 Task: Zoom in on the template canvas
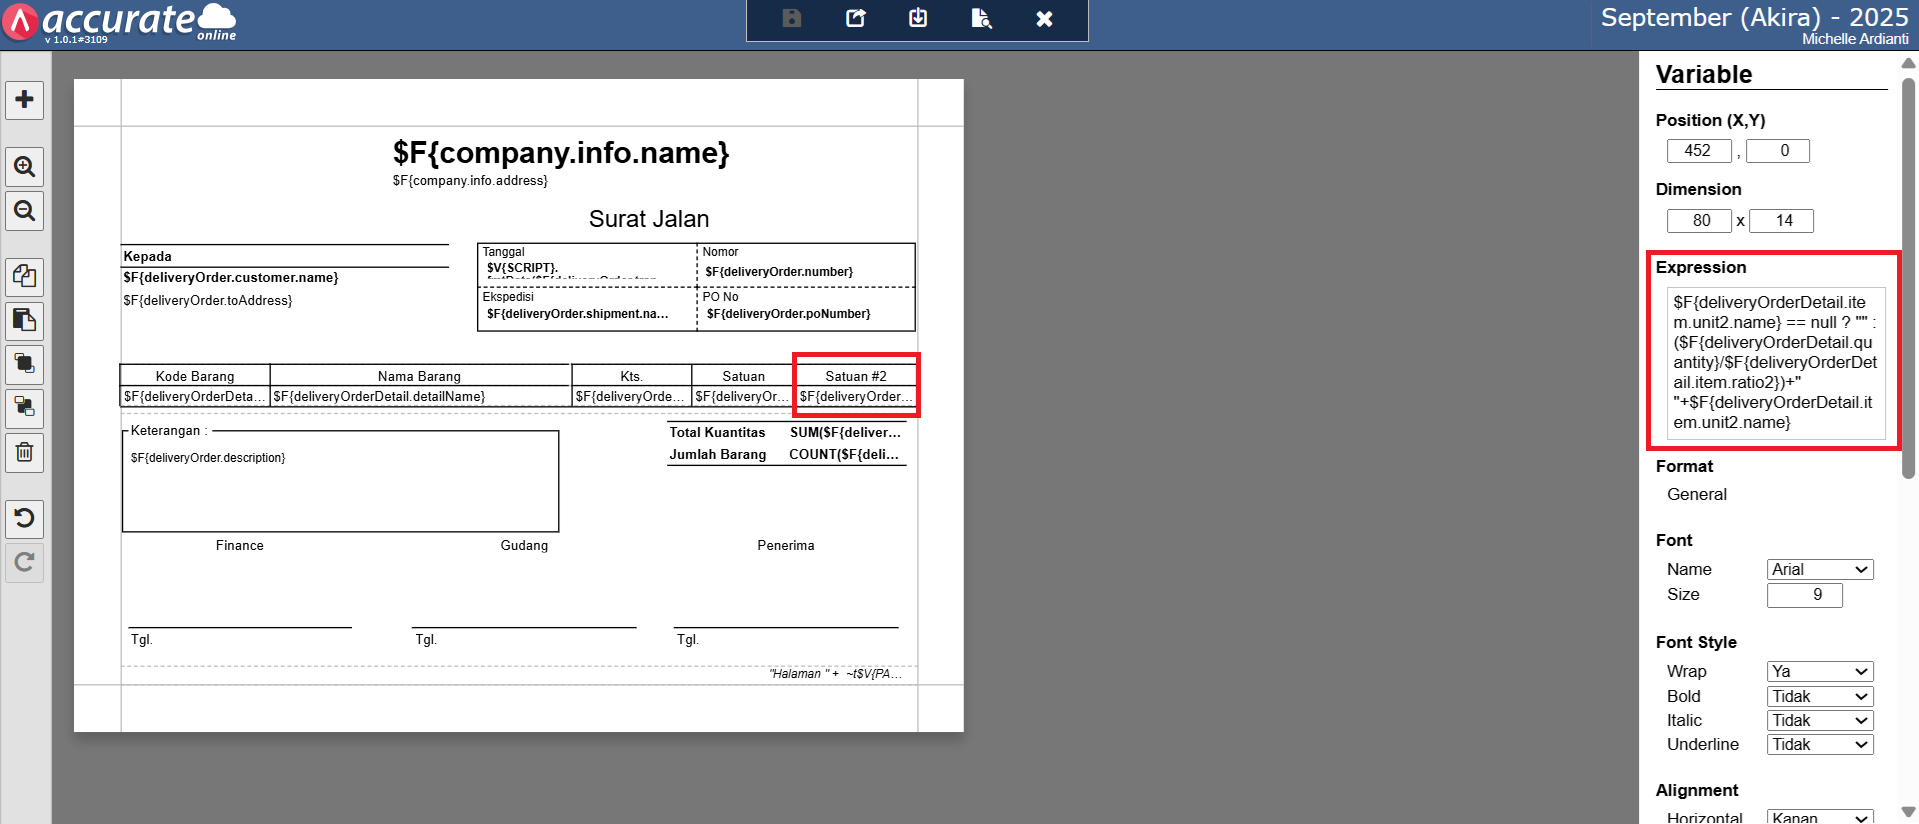25,167
